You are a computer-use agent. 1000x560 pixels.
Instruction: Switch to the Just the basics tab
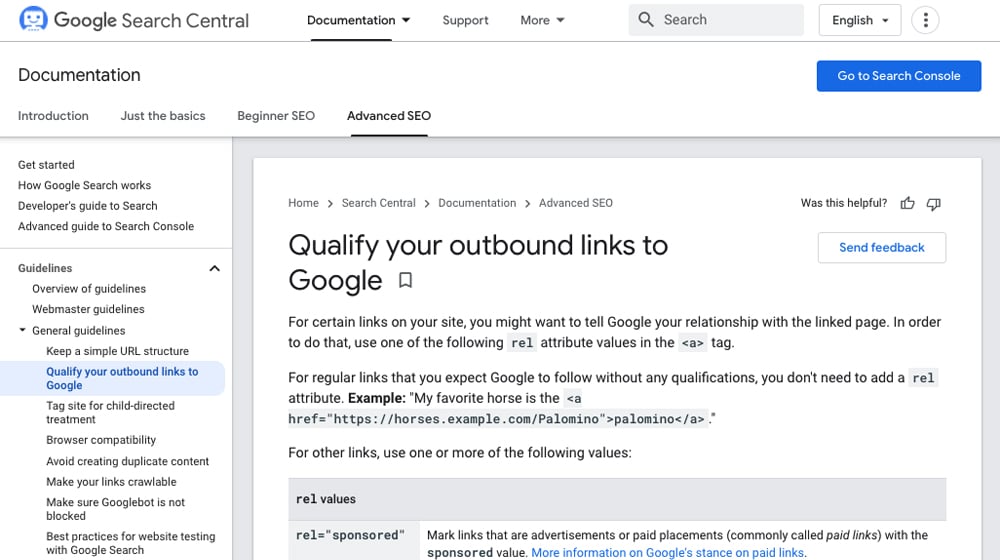tap(163, 116)
